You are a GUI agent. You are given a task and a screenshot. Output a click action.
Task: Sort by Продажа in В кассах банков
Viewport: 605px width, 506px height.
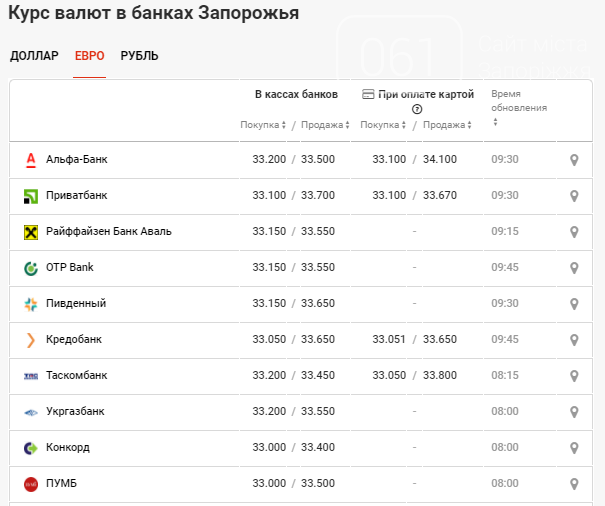pyautogui.click(x=325, y=125)
